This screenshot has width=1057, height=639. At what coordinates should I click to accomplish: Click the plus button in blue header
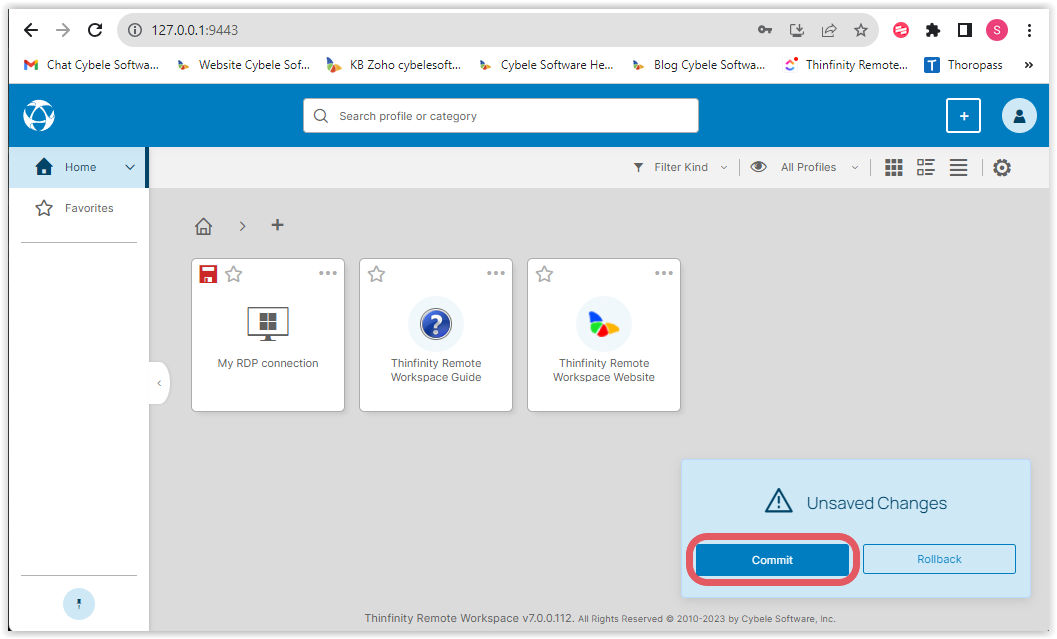click(x=963, y=116)
